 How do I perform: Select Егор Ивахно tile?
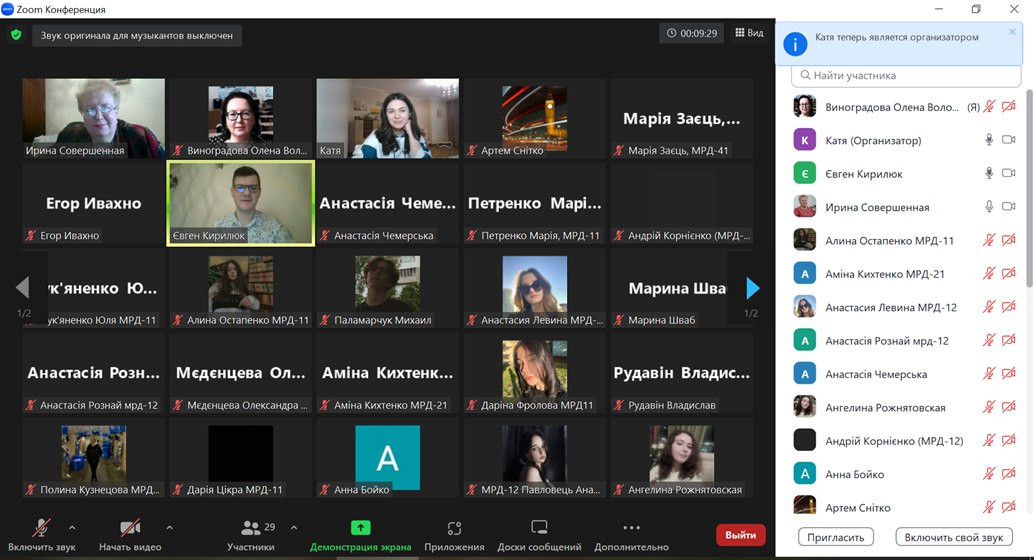94,203
